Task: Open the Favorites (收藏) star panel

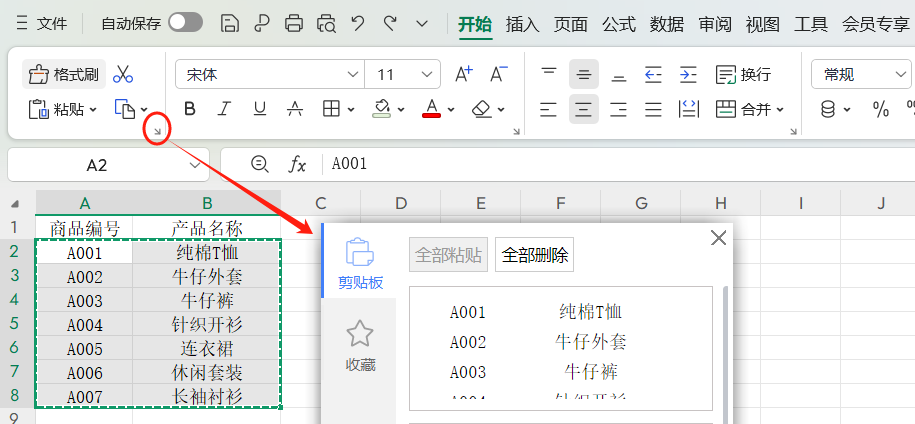Action: [360, 345]
